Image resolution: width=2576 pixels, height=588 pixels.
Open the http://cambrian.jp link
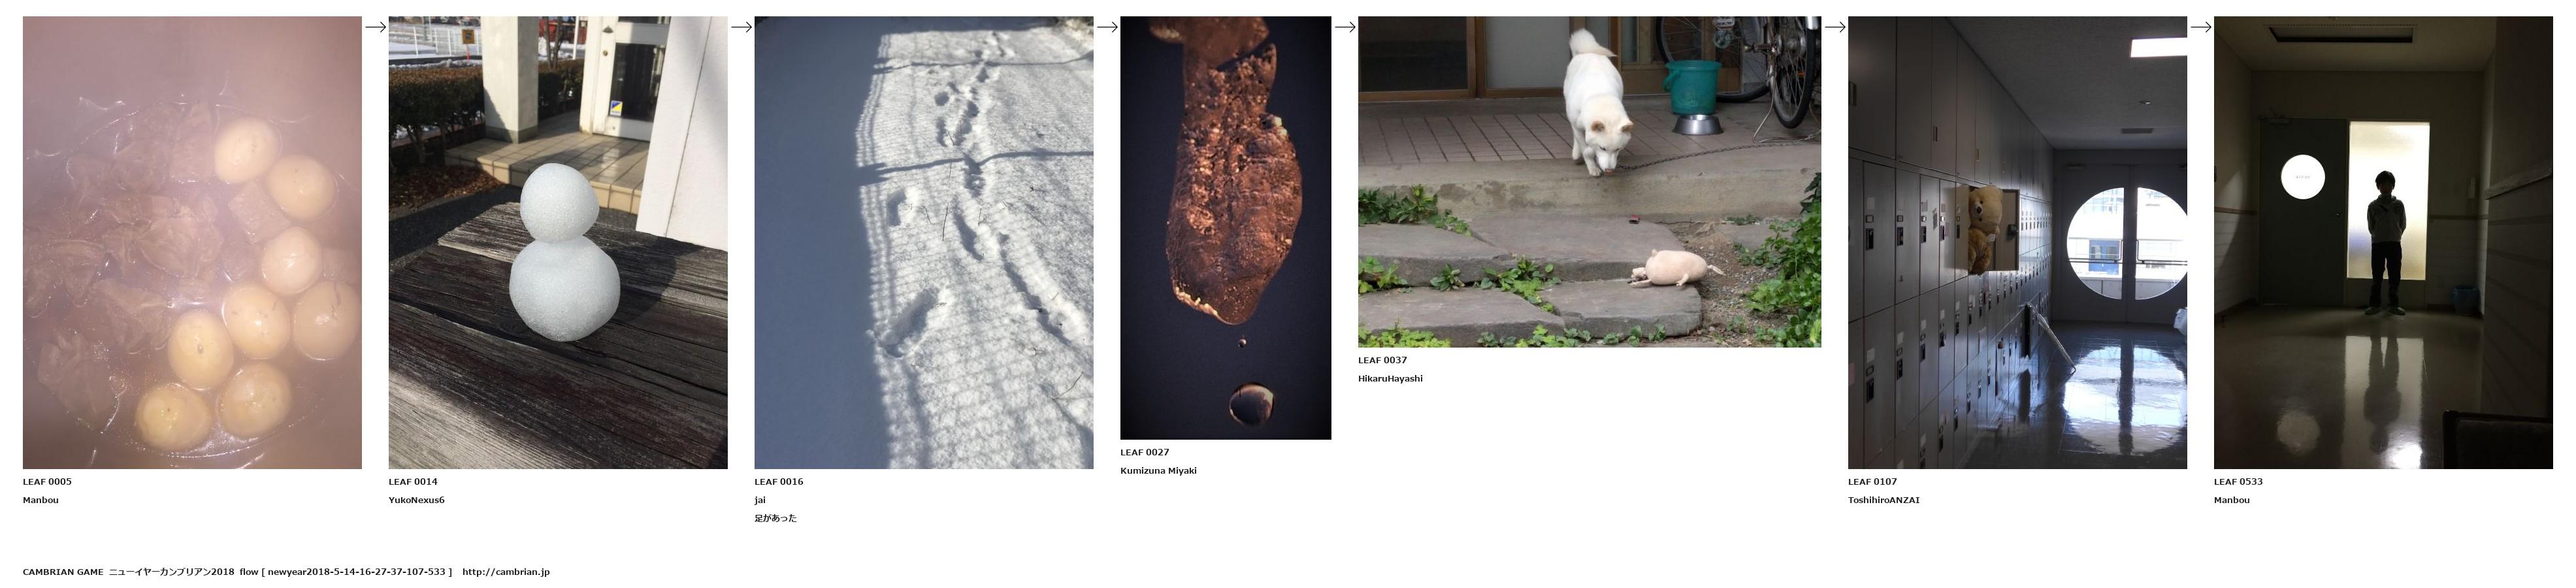coord(506,572)
